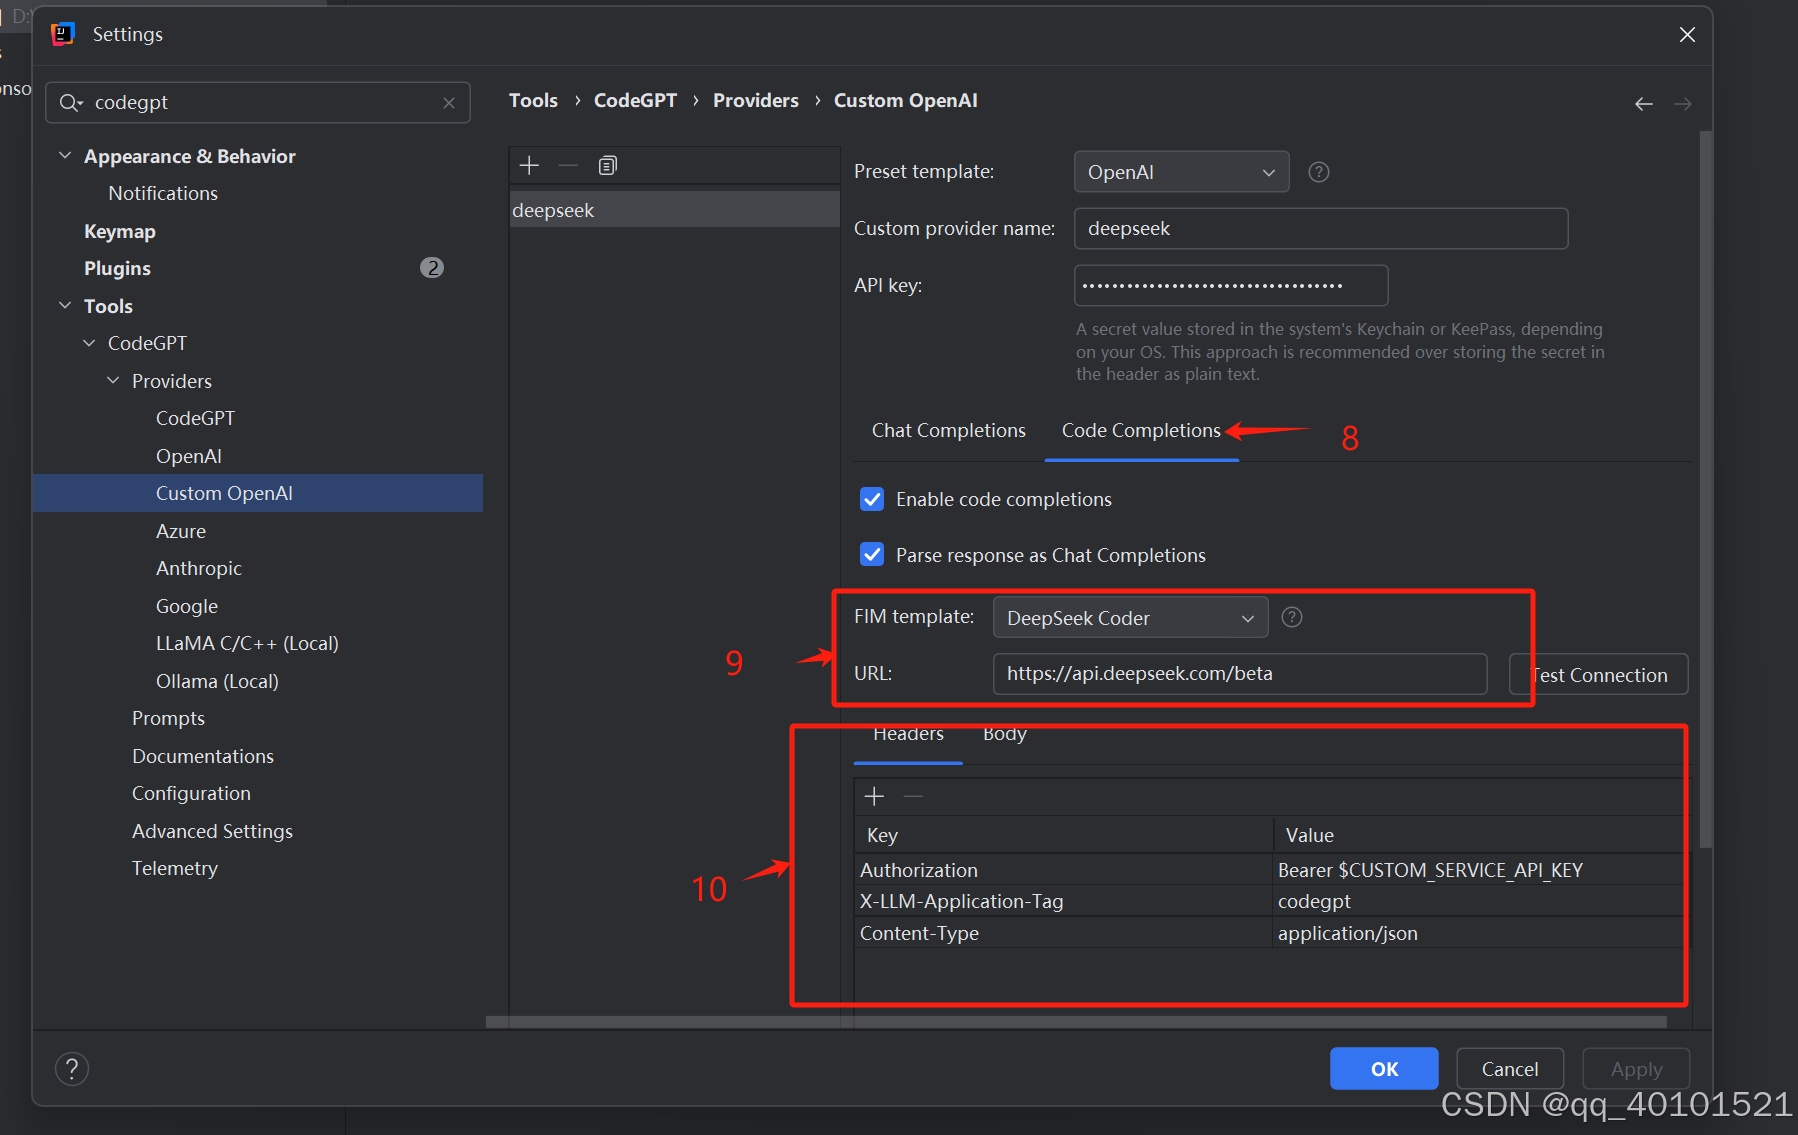Open Keymap settings
This screenshot has height=1135, width=1798.
[x=120, y=231]
